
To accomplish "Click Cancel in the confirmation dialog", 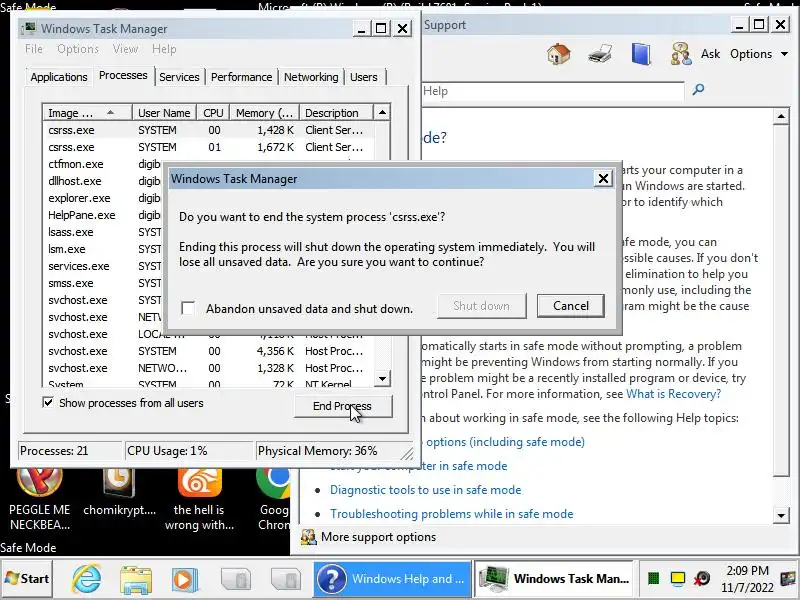I will pos(570,306).
